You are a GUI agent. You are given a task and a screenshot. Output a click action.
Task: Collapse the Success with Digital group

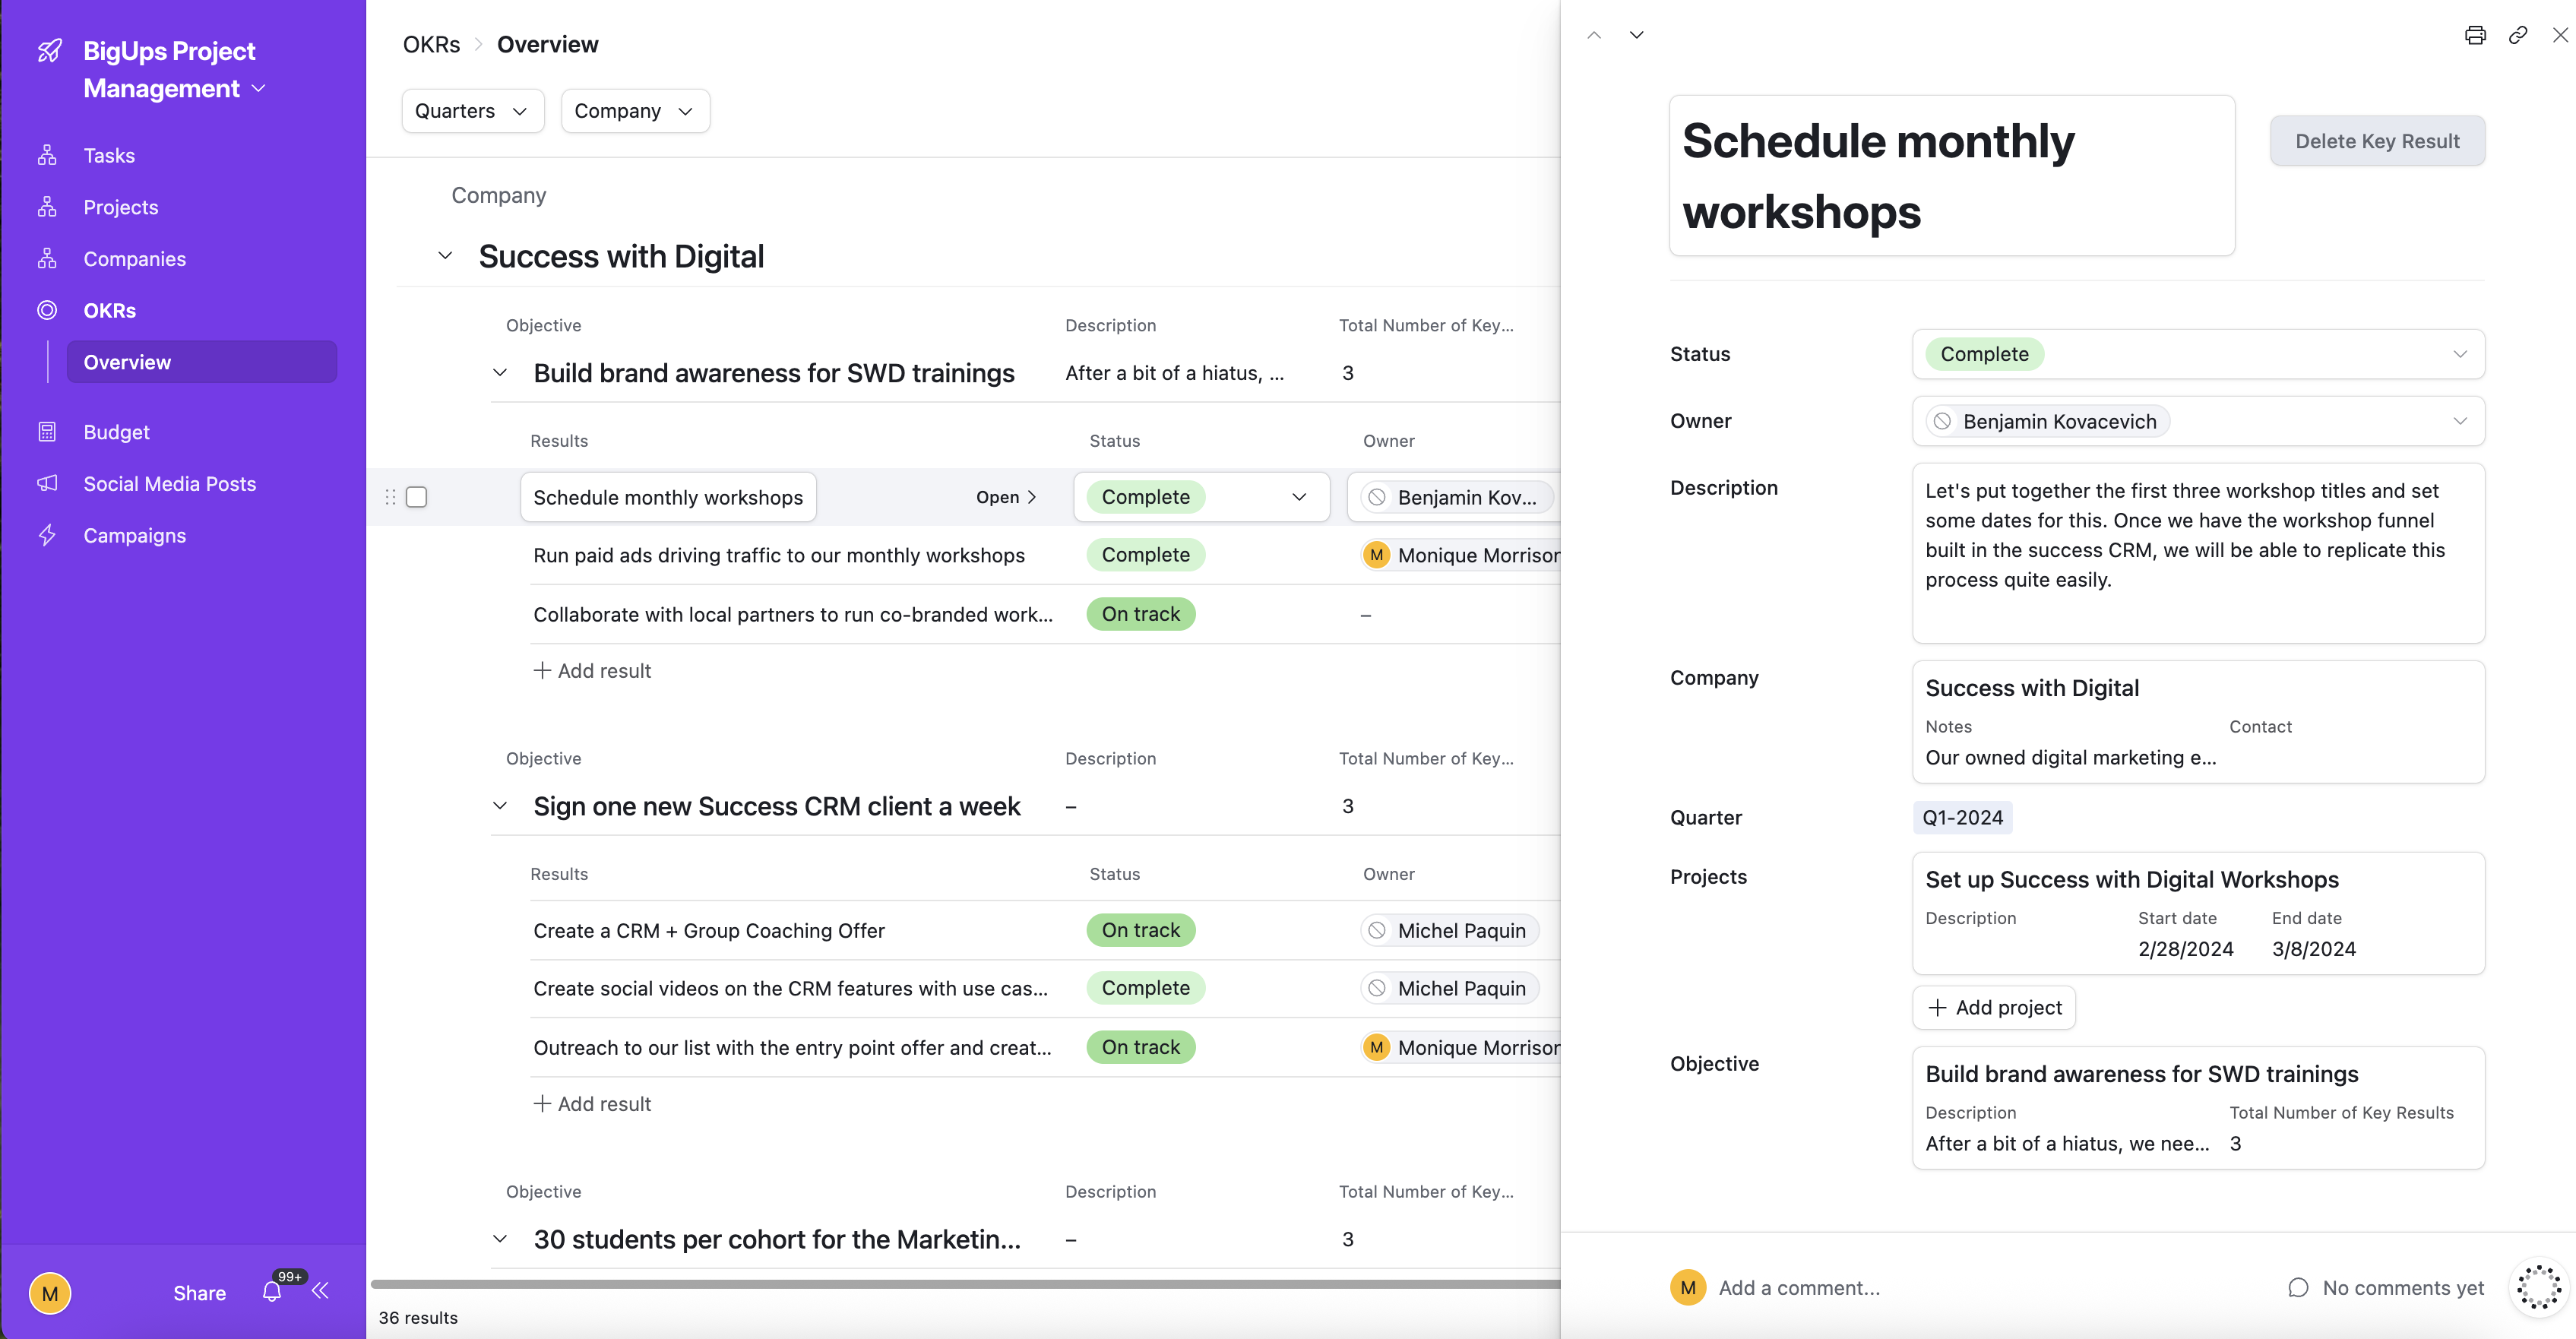click(x=445, y=256)
